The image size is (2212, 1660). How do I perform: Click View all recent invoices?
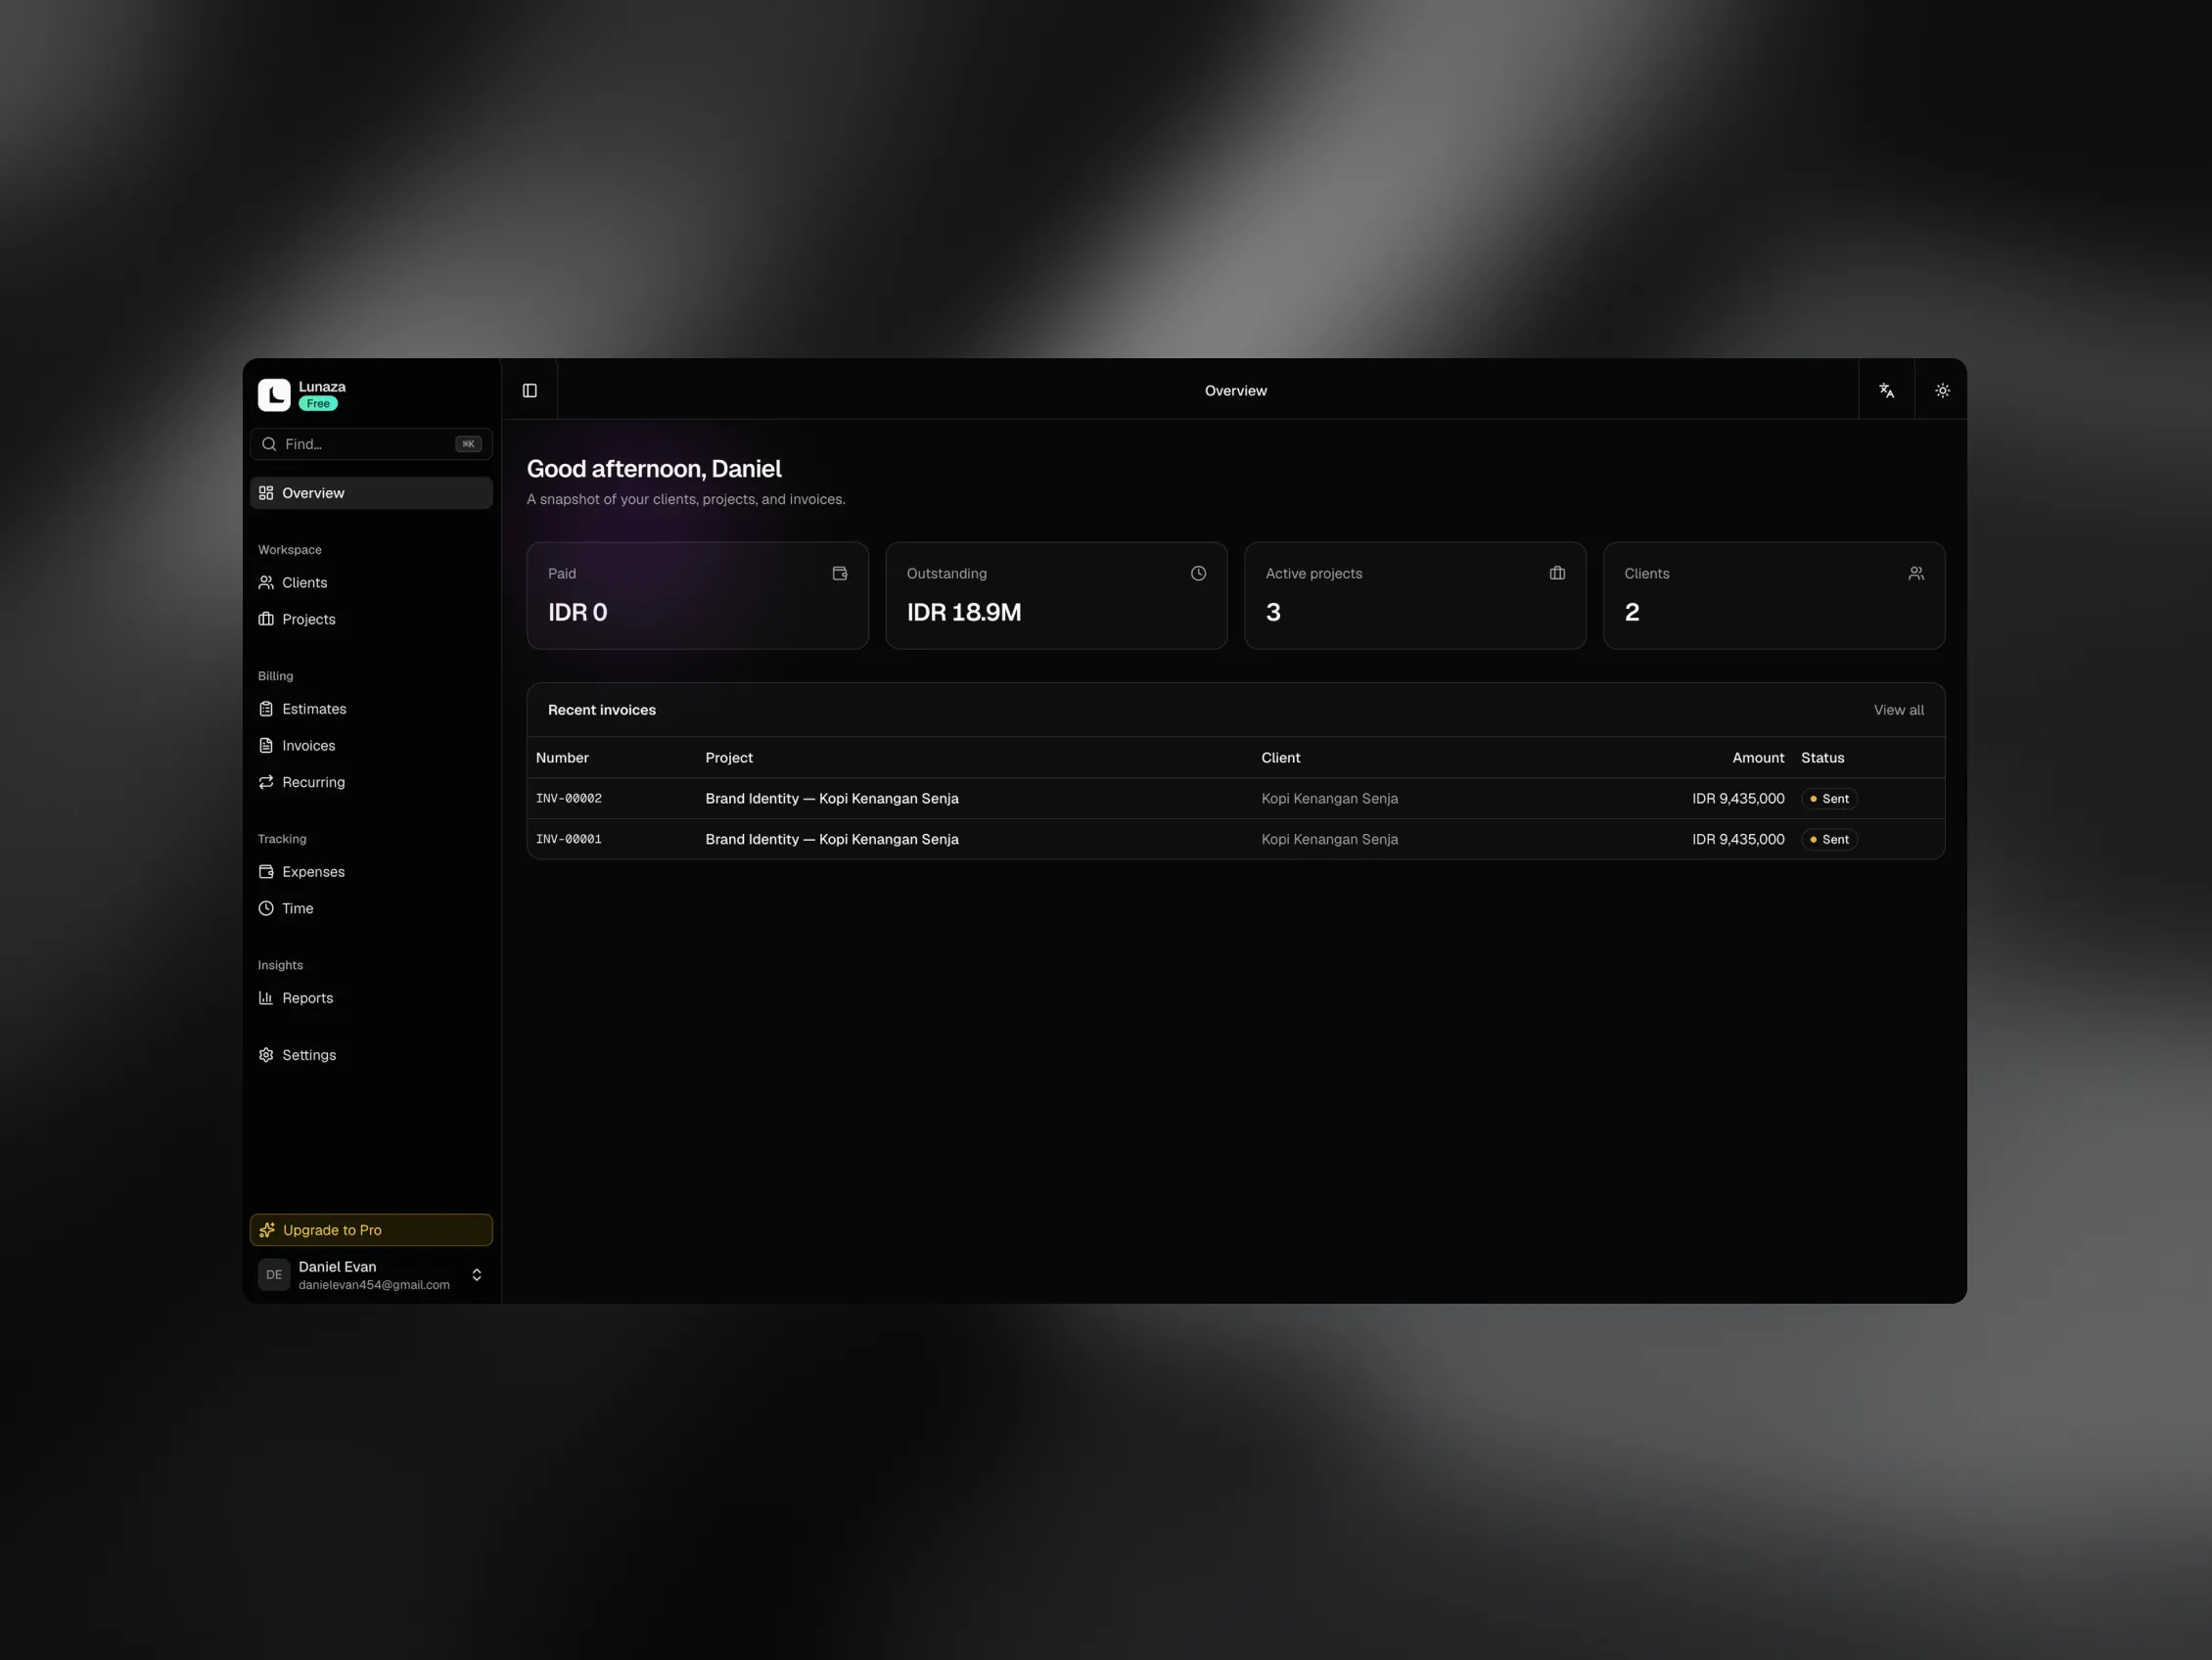[1898, 710]
